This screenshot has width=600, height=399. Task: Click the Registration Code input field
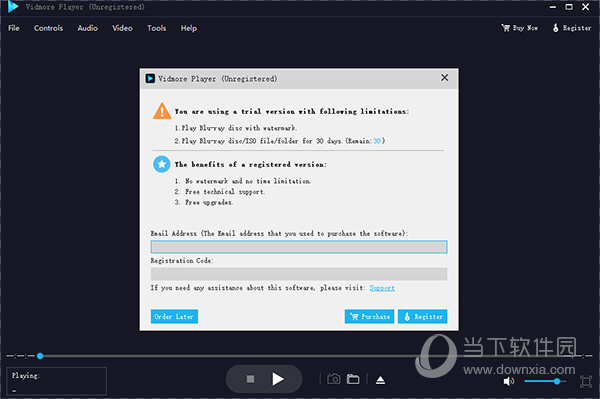[x=299, y=274]
